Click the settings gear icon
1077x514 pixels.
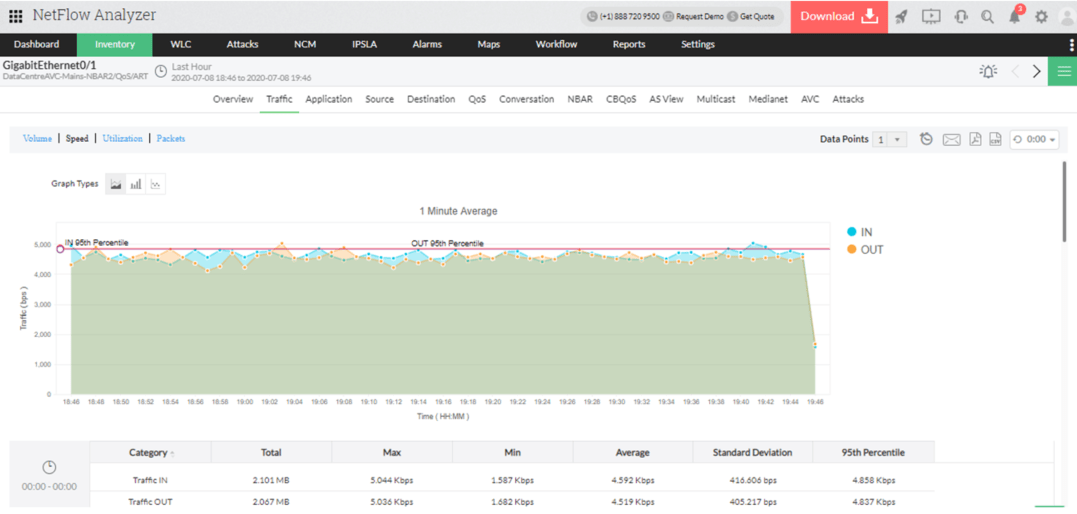[x=1041, y=16]
